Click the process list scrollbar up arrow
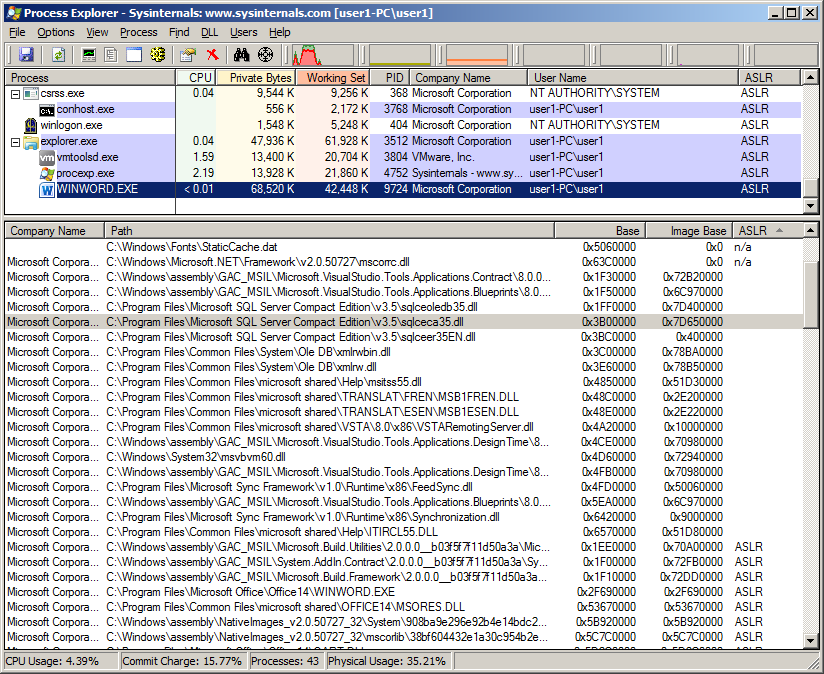824x674 pixels. coord(810,77)
